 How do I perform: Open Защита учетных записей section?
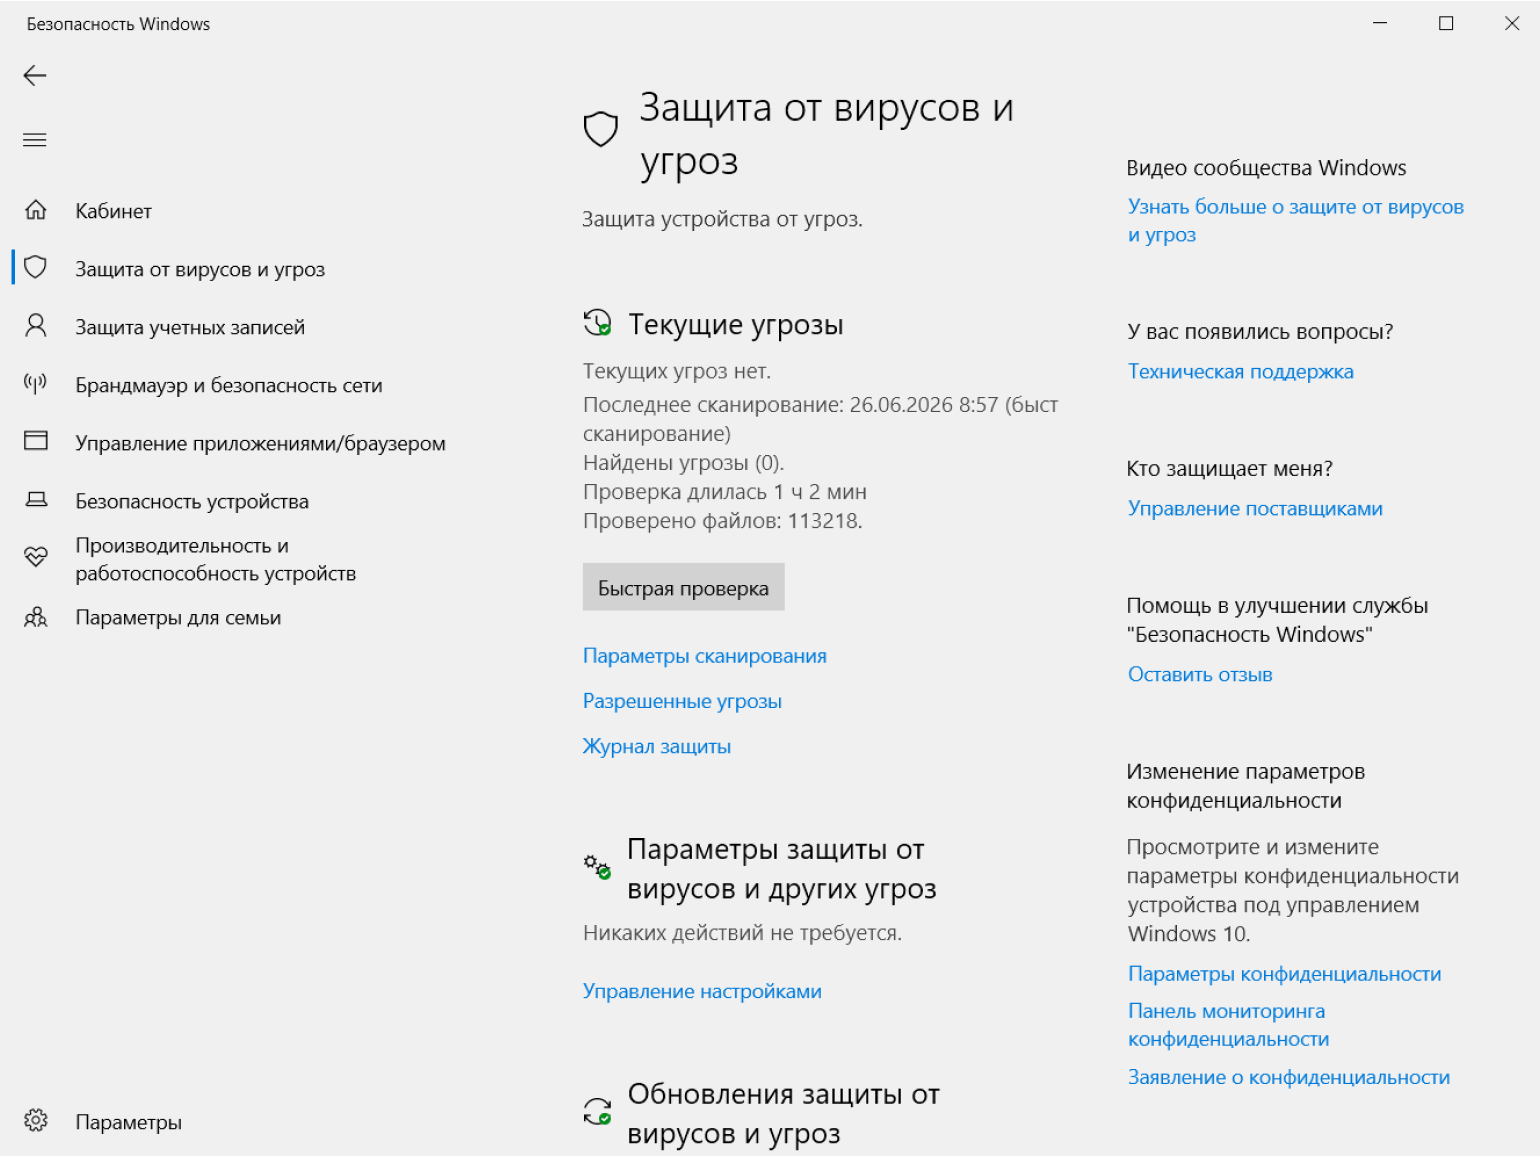(x=190, y=327)
